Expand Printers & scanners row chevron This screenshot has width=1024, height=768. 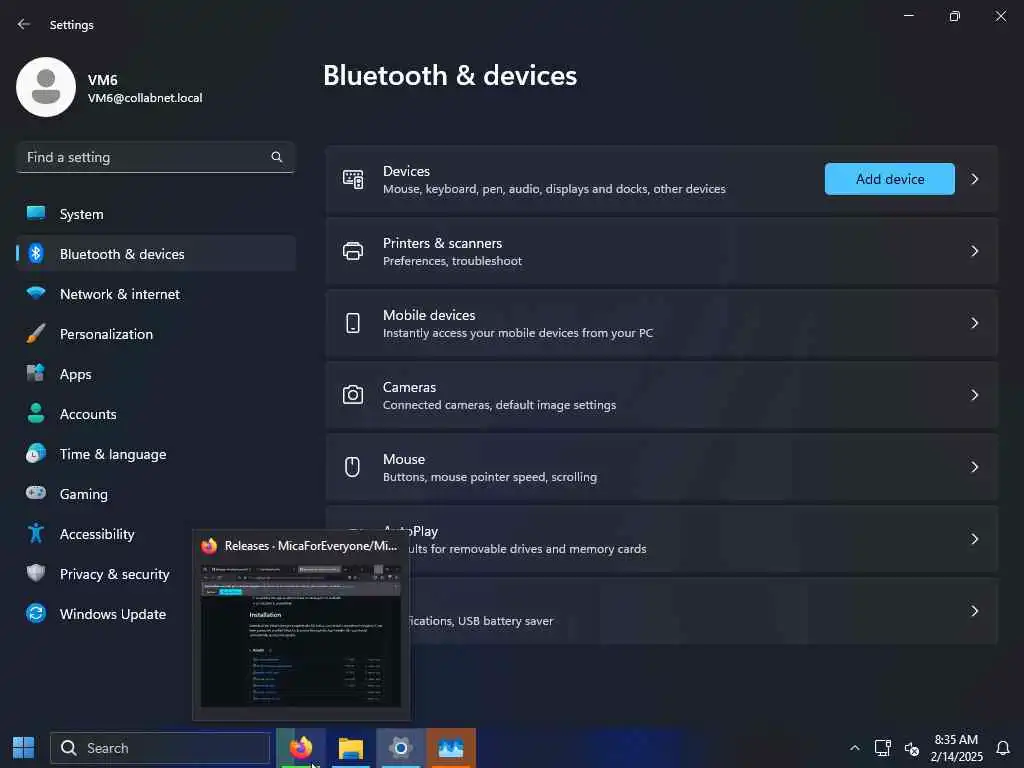pyautogui.click(x=974, y=251)
